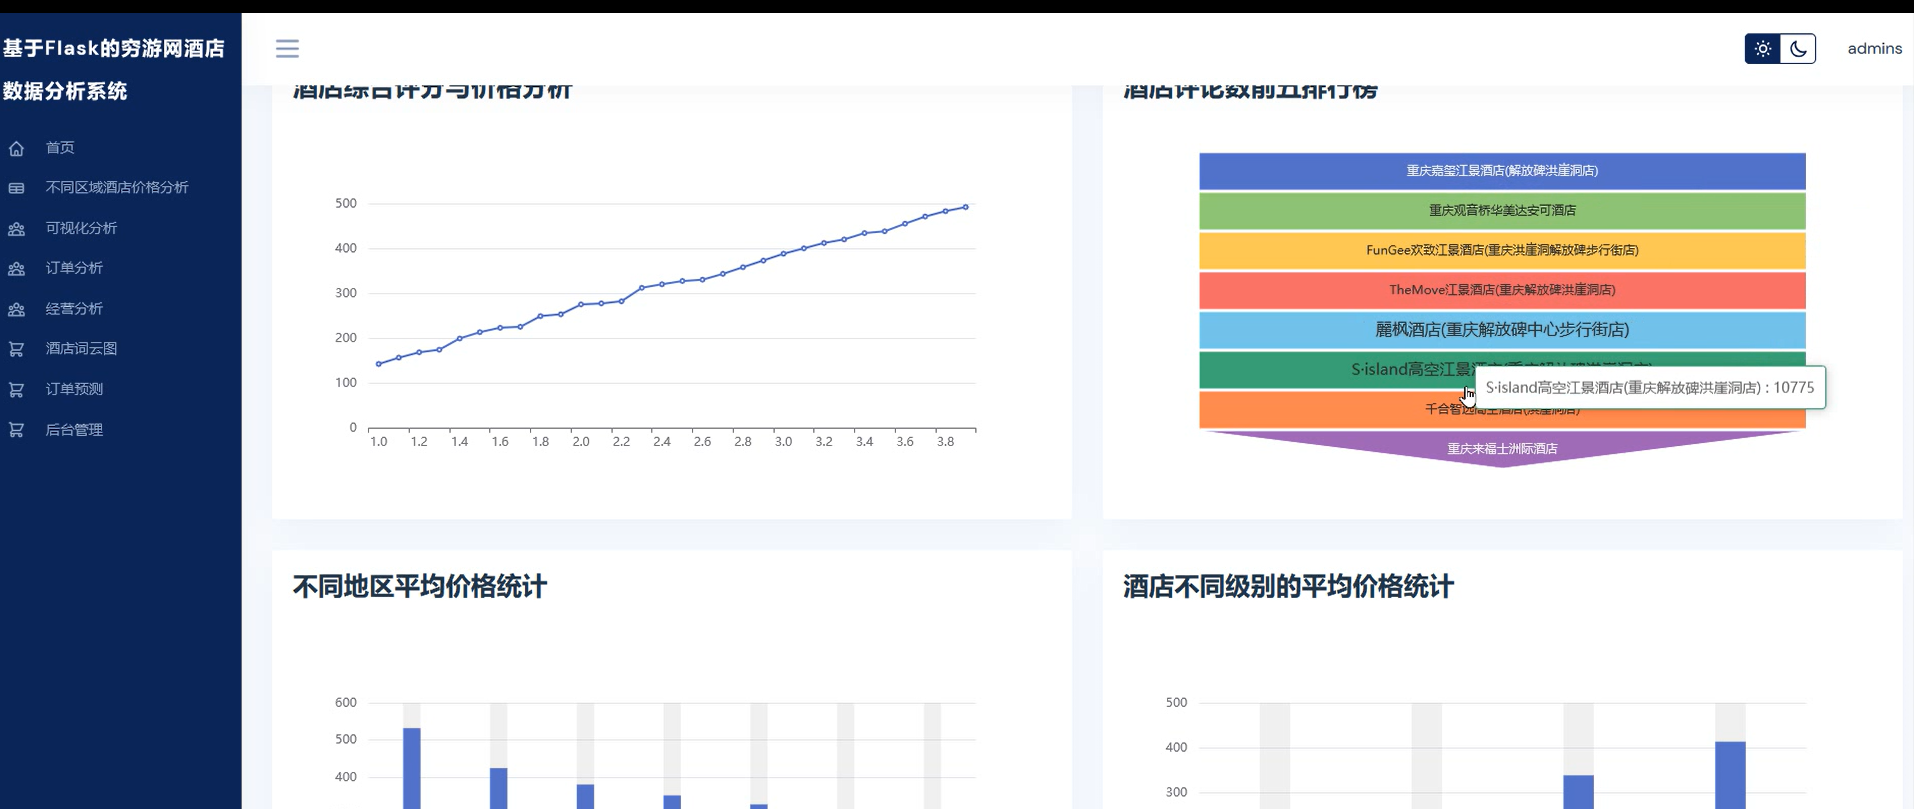Image resolution: width=1914 pixels, height=809 pixels.
Task: Click the table icon beside 不同区域酒店价格分析
Action: click(16, 188)
